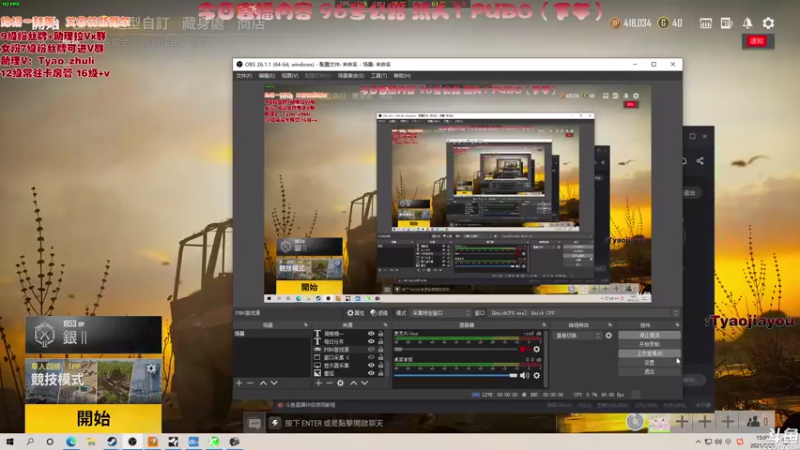800x450 pixels.
Task: Toggle the lock on the first text source
Action: click(381, 334)
